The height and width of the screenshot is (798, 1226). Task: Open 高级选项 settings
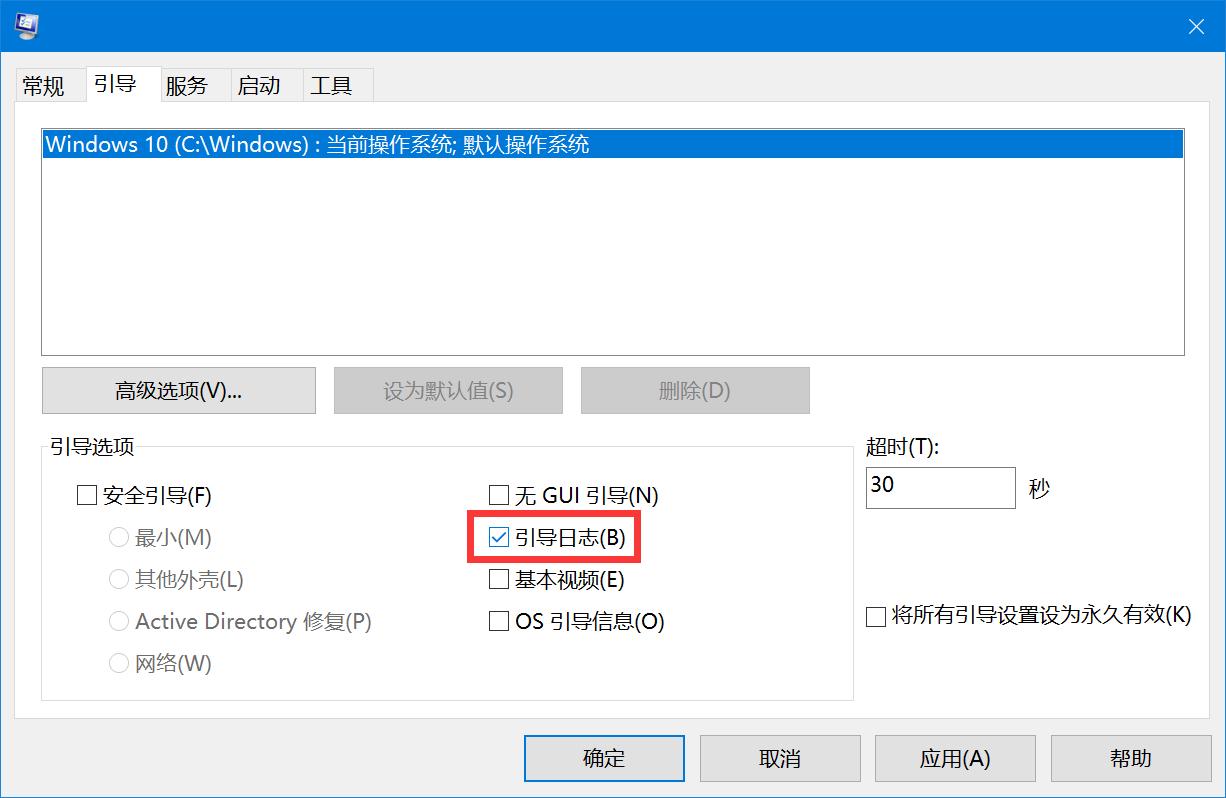click(x=178, y=390)
